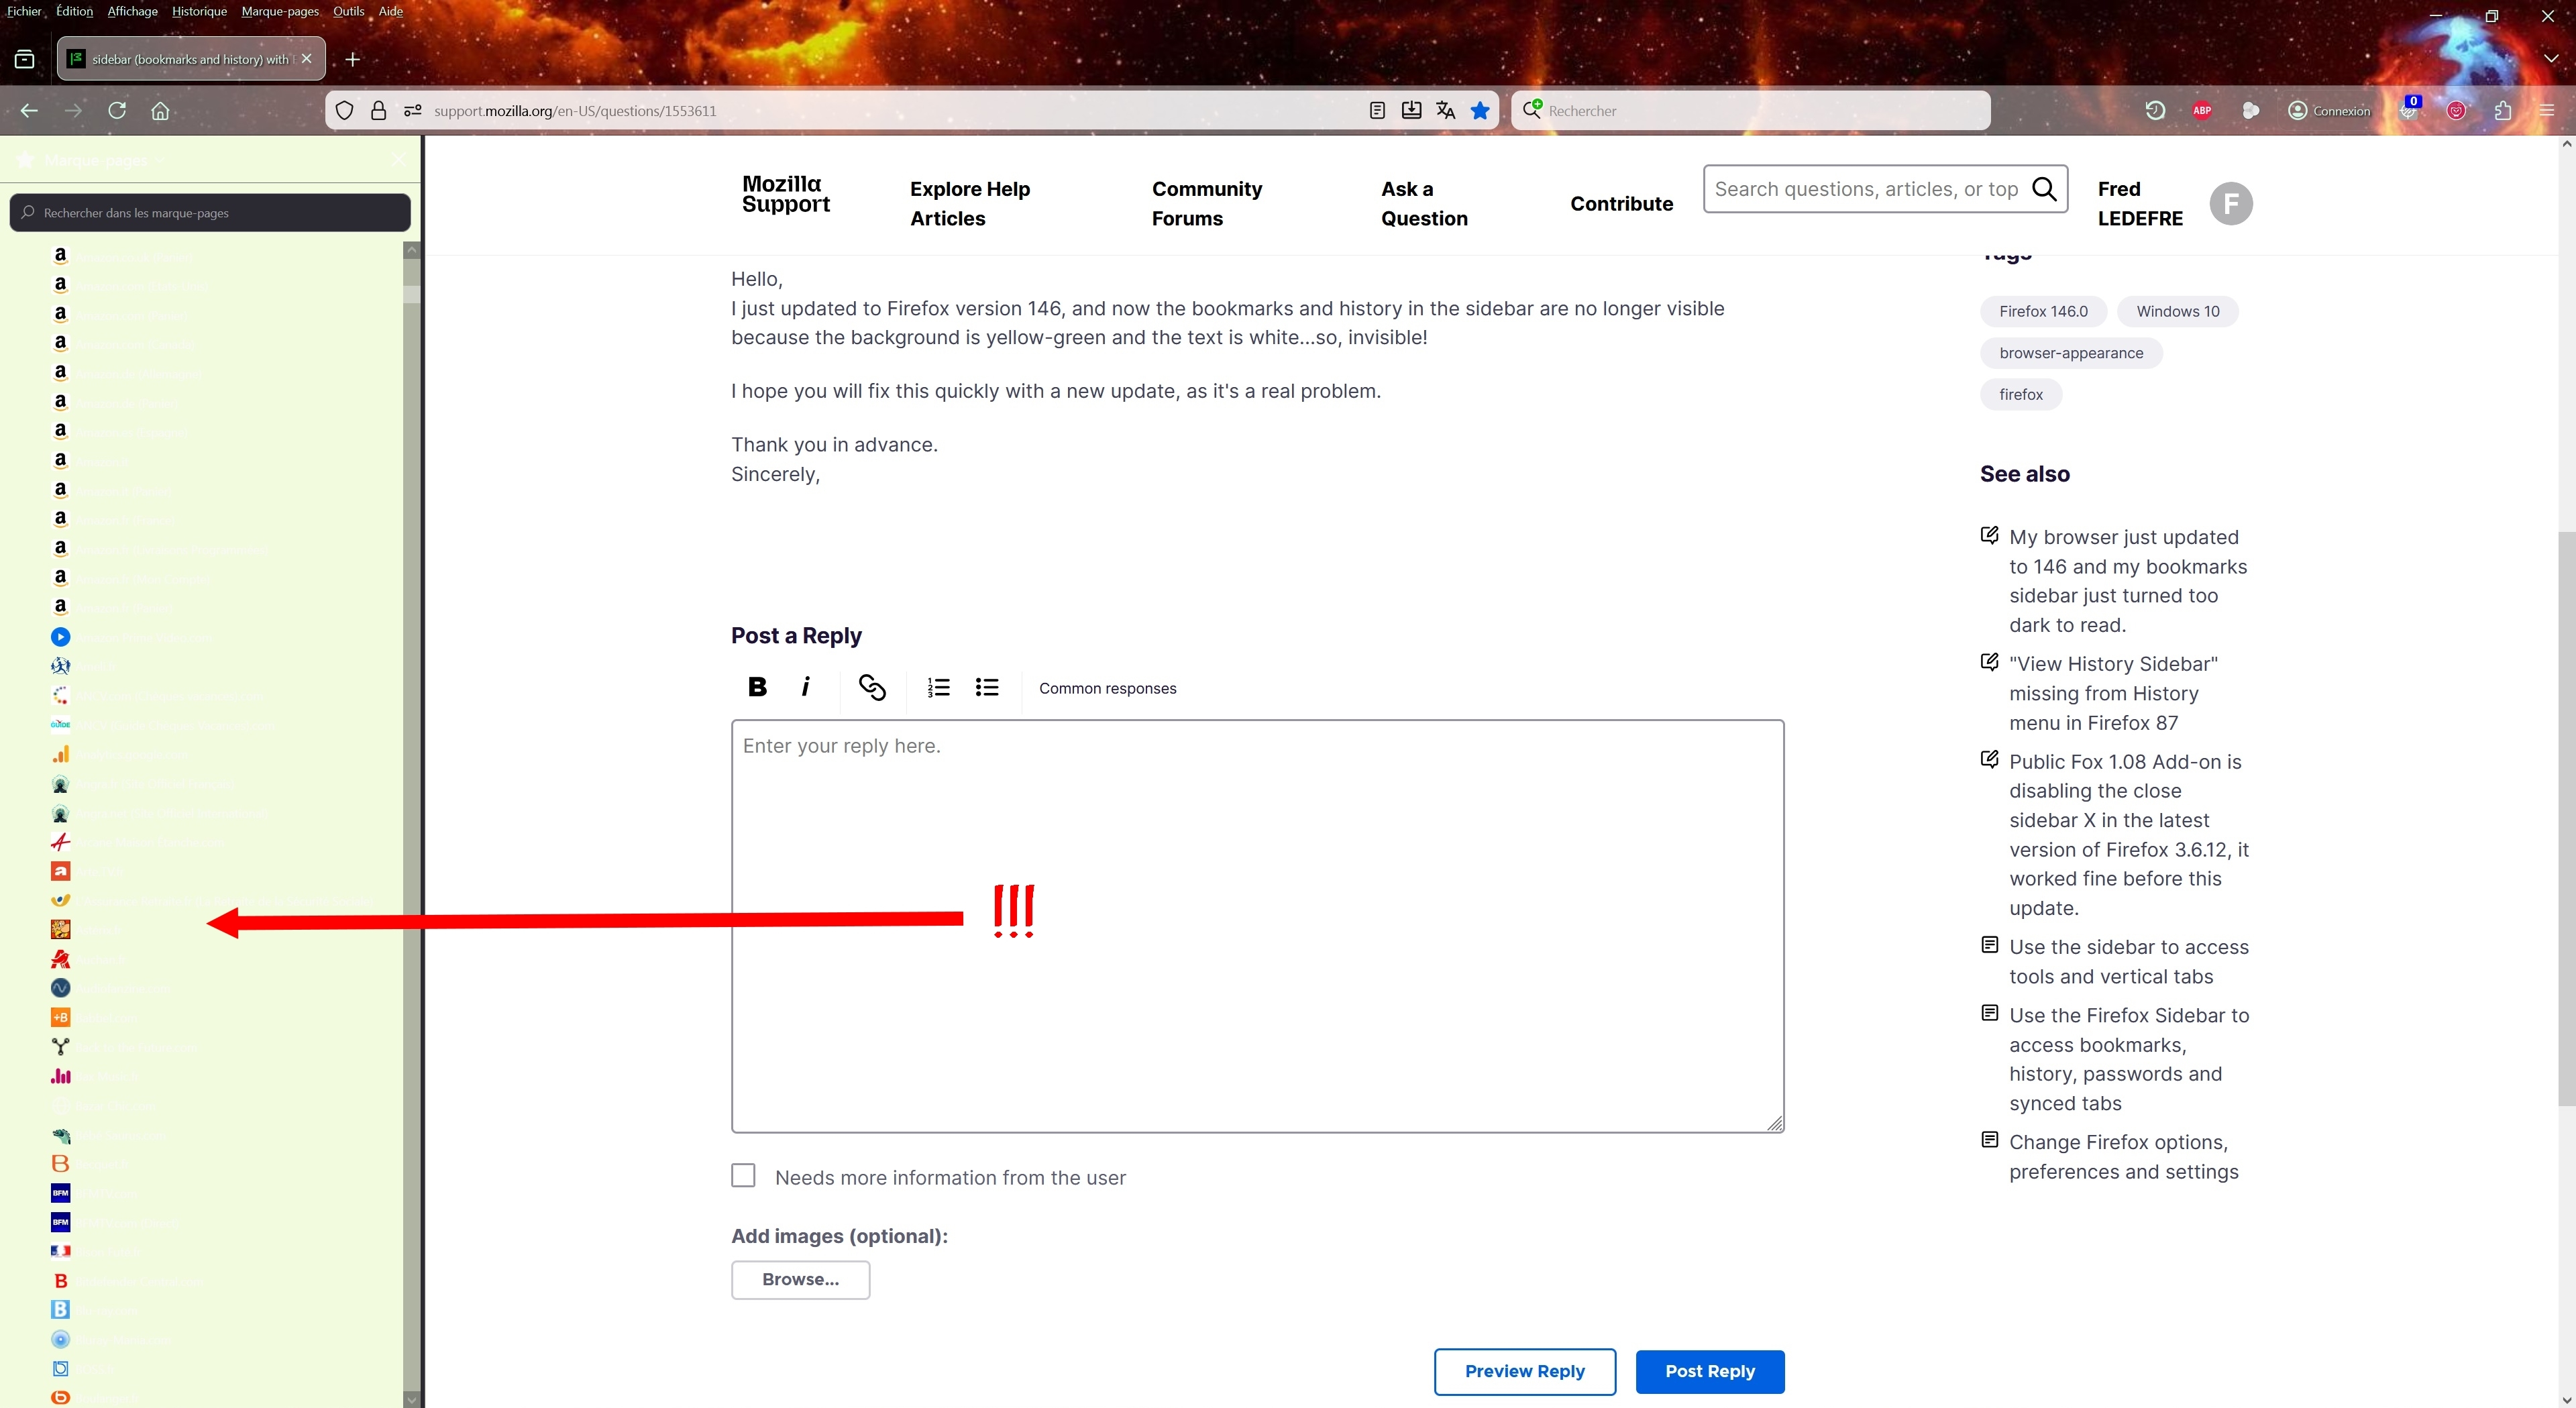This screenshot has height=1408, width=2576.
Task: Check 'Needs more information from the user'
Action: point(743,1176)
